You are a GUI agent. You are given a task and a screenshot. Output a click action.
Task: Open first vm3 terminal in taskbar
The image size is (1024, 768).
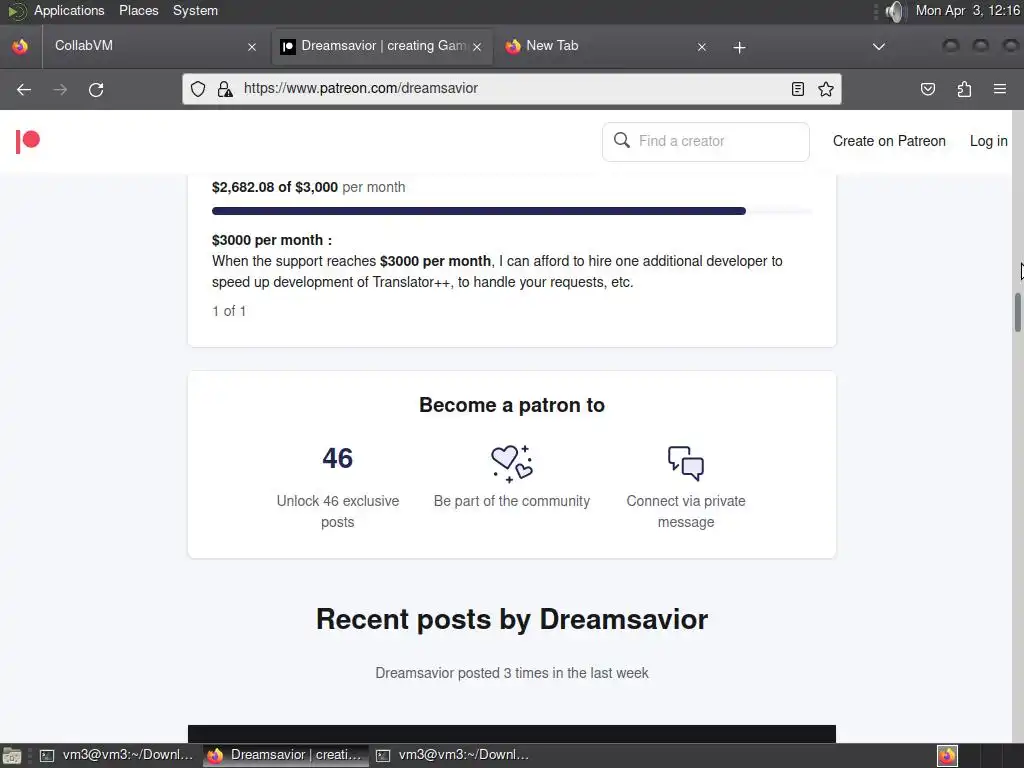click(118, 755)
